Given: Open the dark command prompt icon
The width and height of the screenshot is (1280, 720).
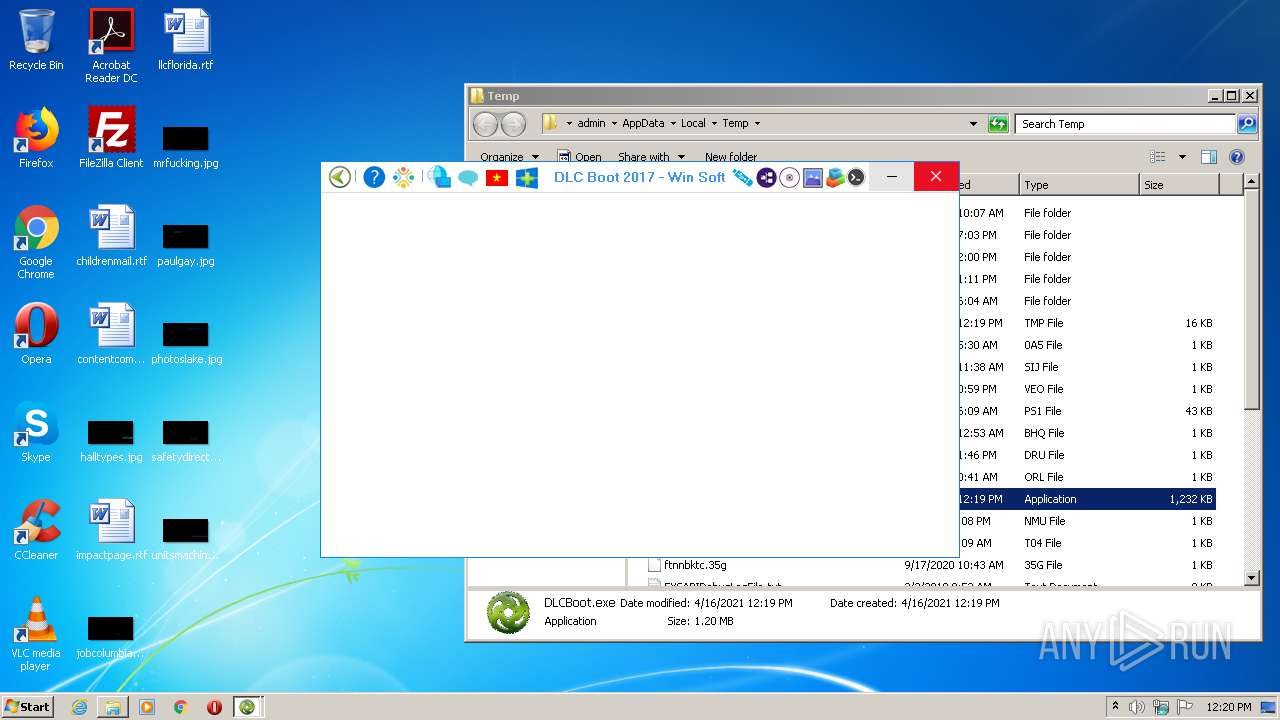Looking at the screenshot, I should (x=856, y=177).
